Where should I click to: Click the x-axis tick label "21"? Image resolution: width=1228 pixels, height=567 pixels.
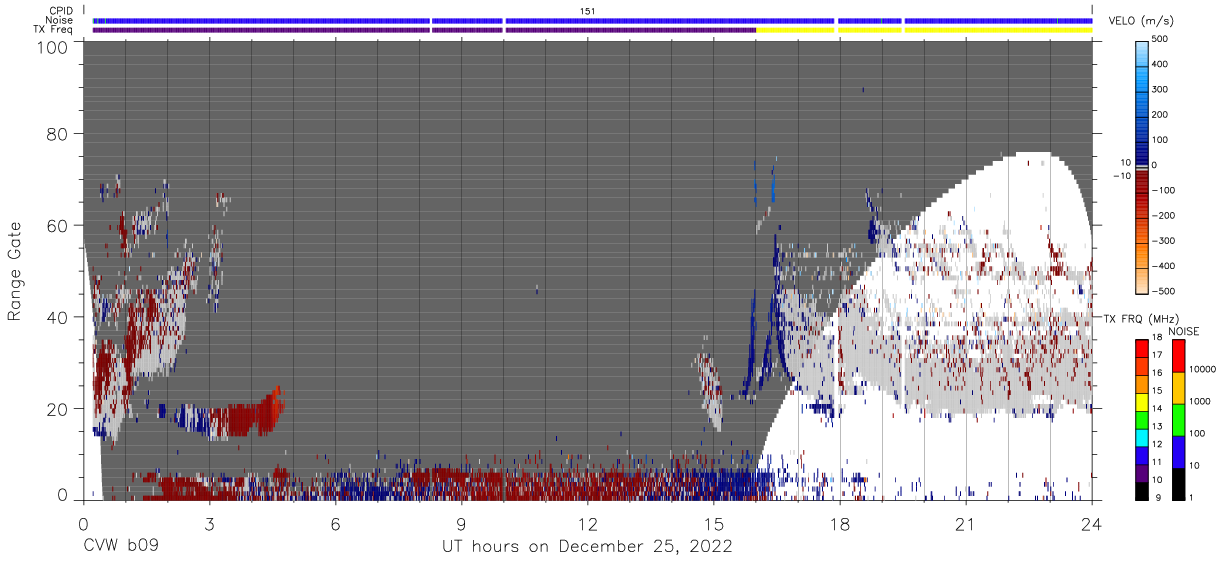966,524
